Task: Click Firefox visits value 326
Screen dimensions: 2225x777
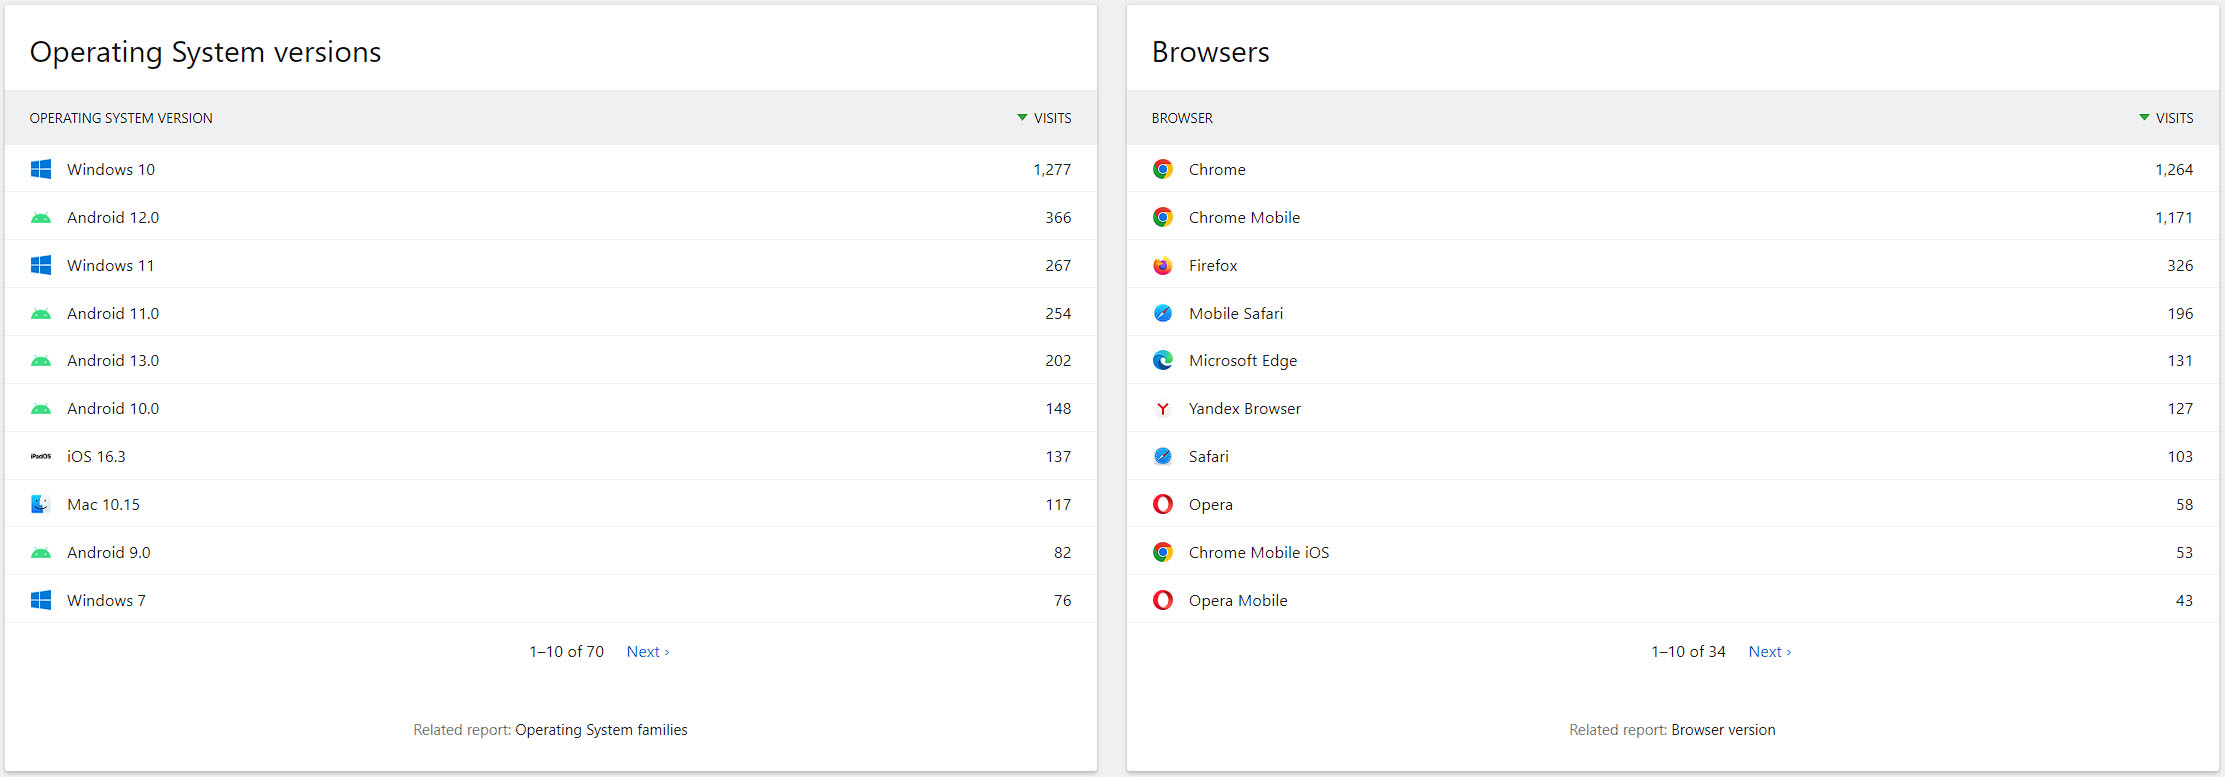Action: [2180, 266]
